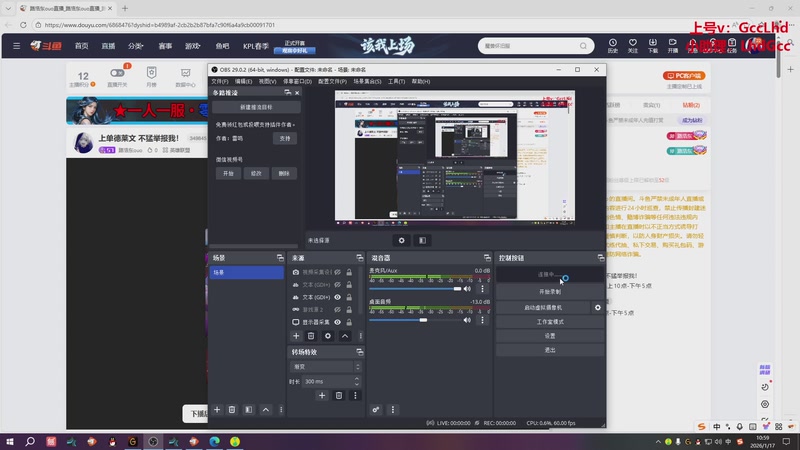Pop out the 场景 dock panel
800x450 pixels.
[x=280, y=258]
